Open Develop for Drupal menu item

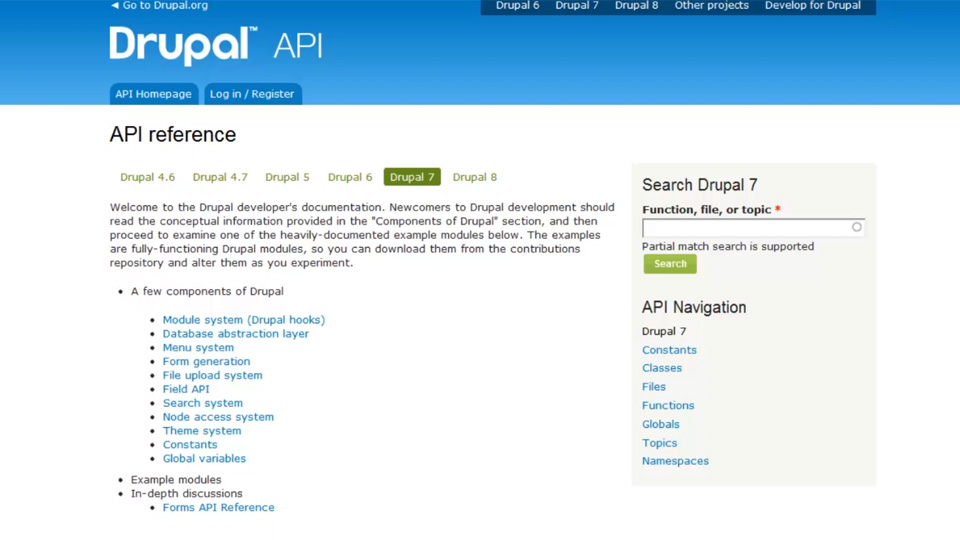[812, 6]
